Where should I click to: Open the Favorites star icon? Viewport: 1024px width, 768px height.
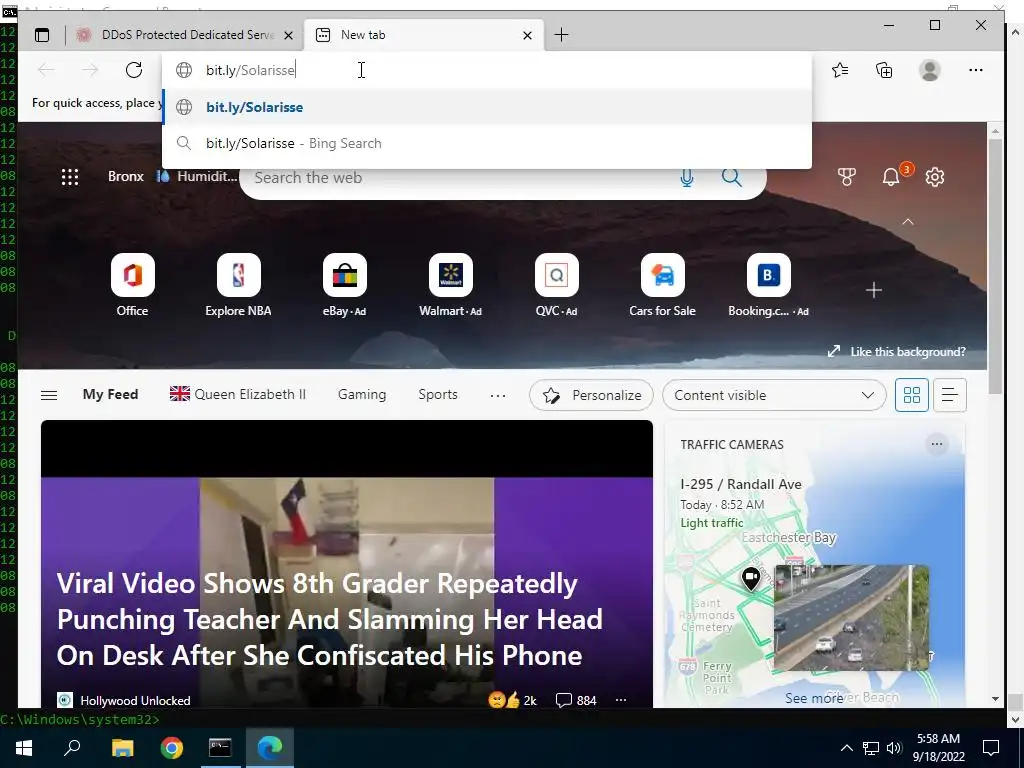(840, 70)
